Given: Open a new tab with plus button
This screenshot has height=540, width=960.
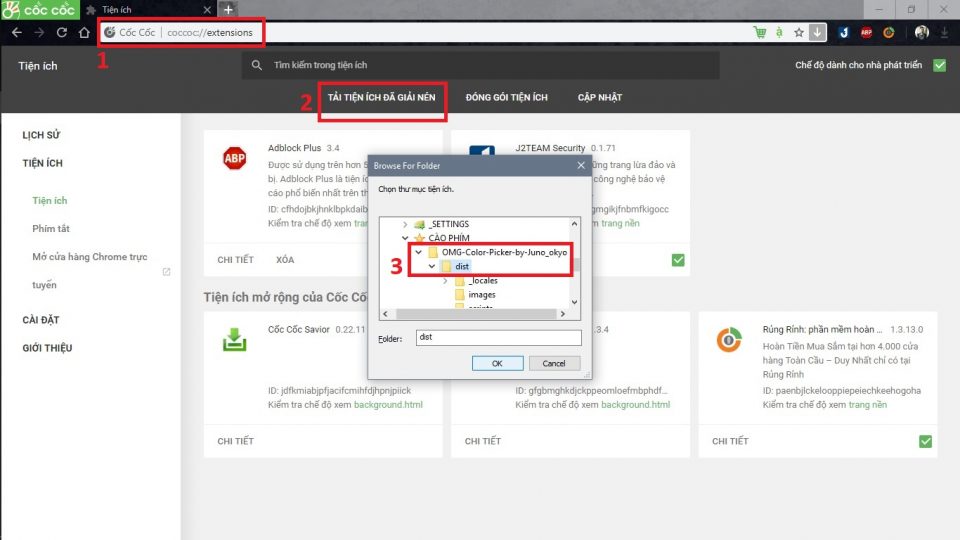Looking at the screenshot, I should (x=228, y=9).
